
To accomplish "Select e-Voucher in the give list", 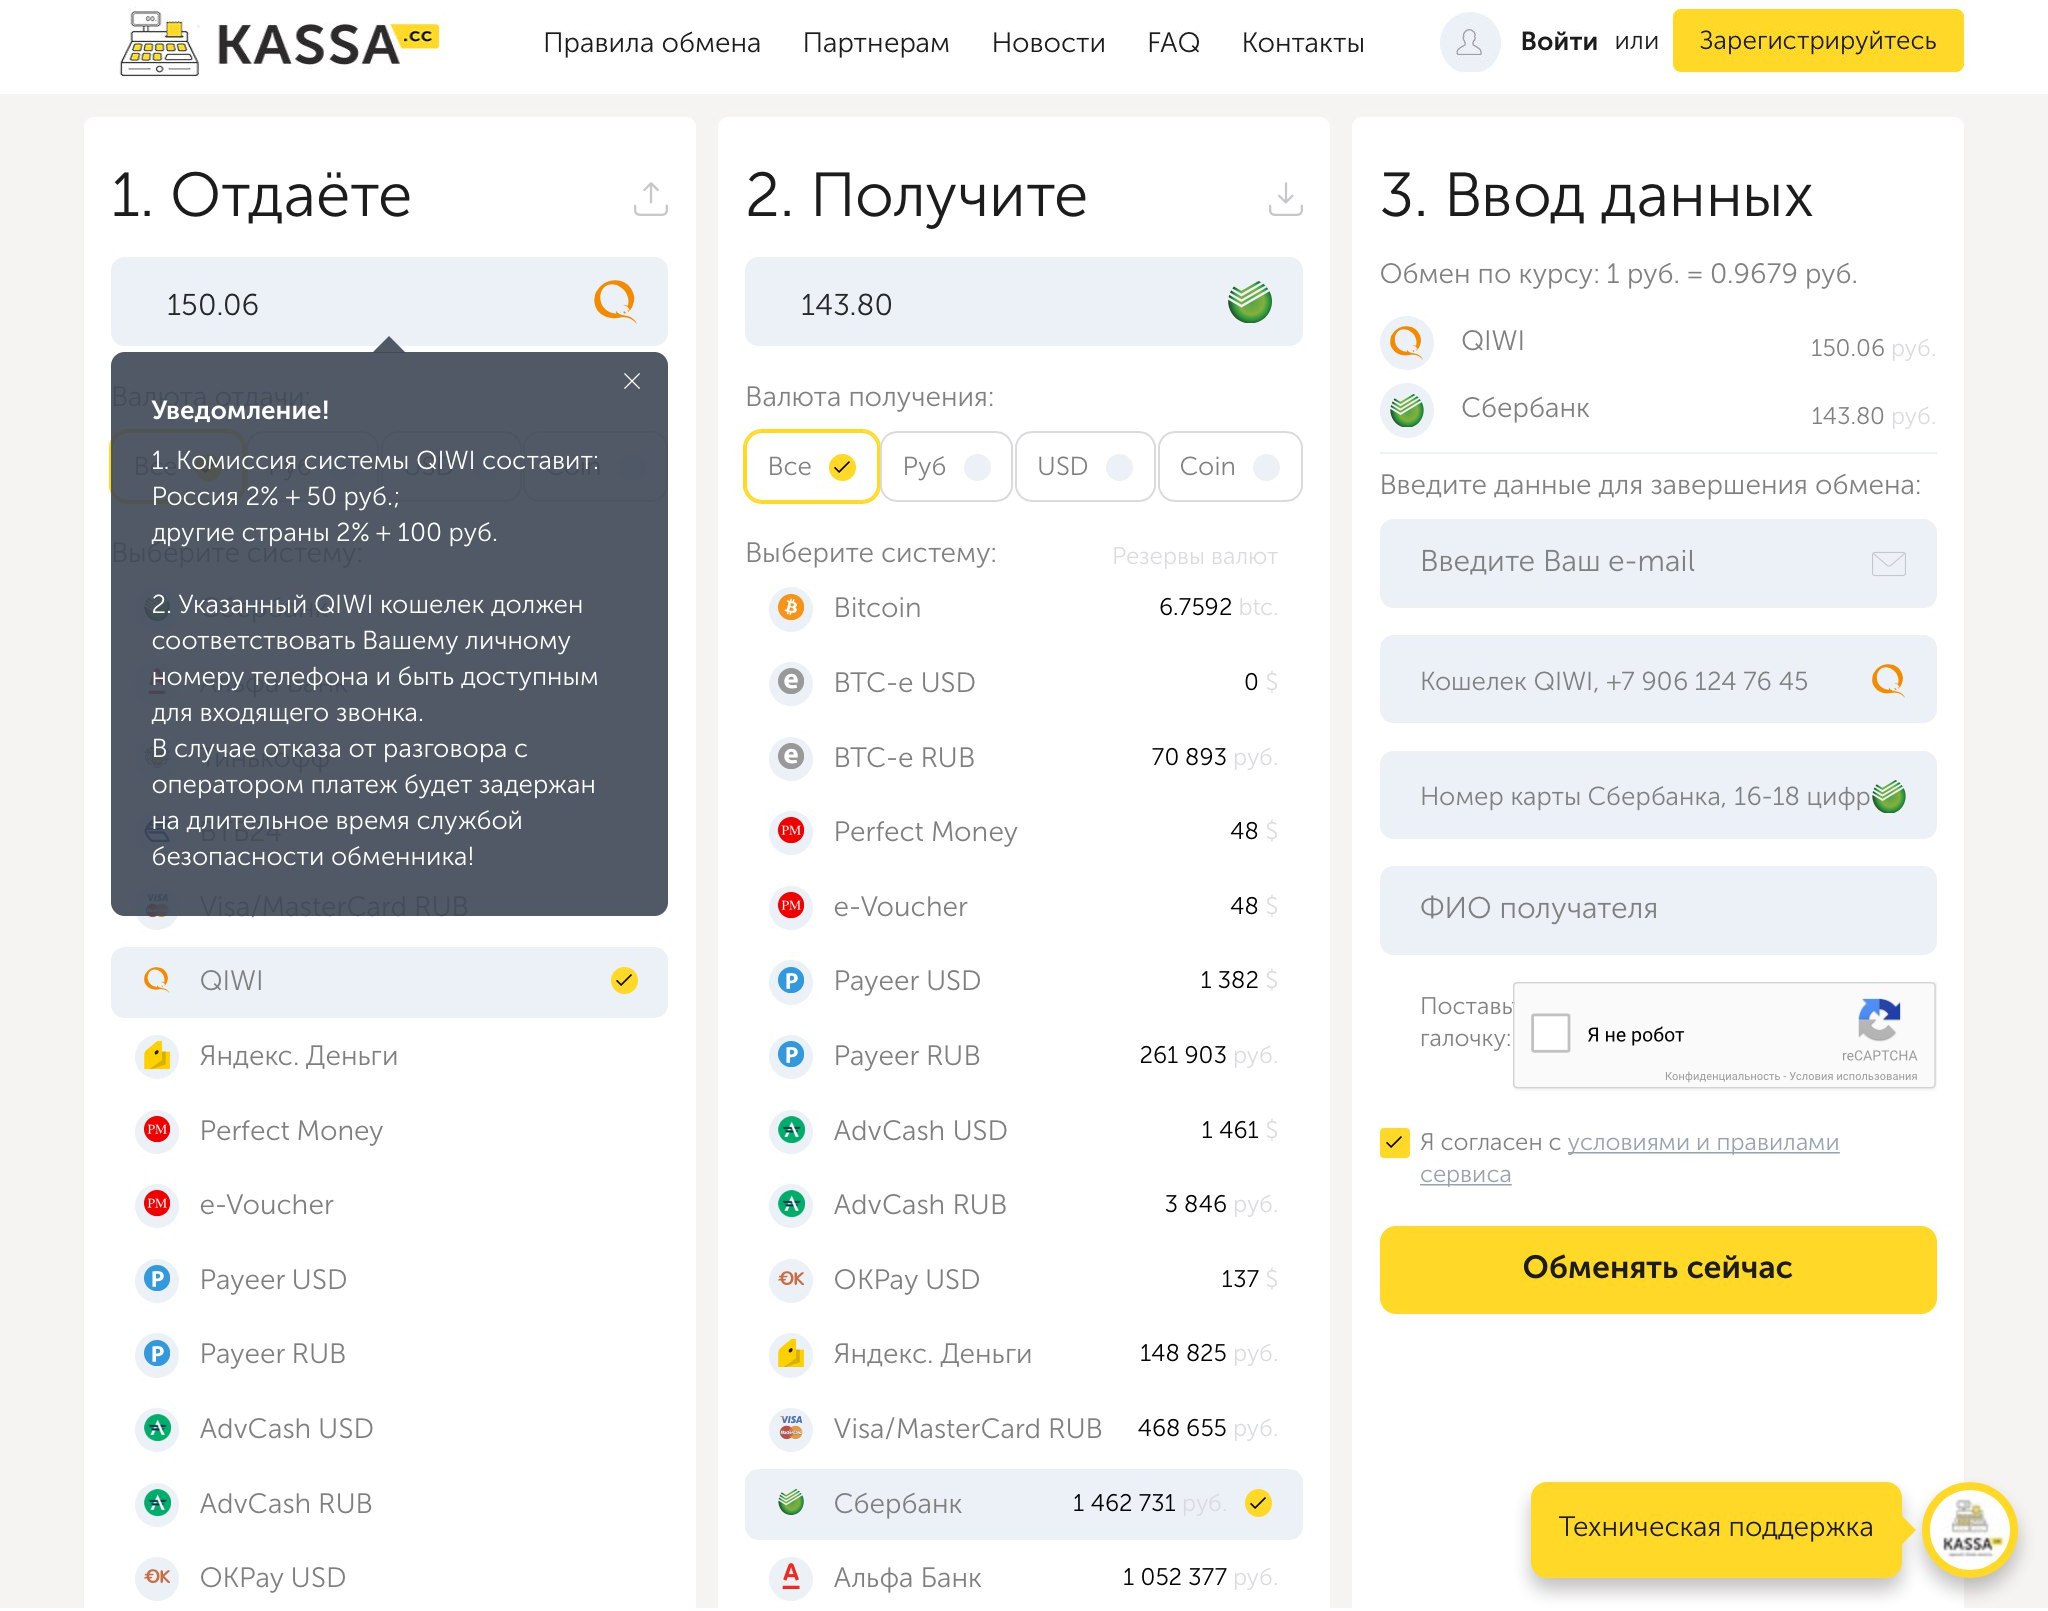I will tap(389, 1204).
